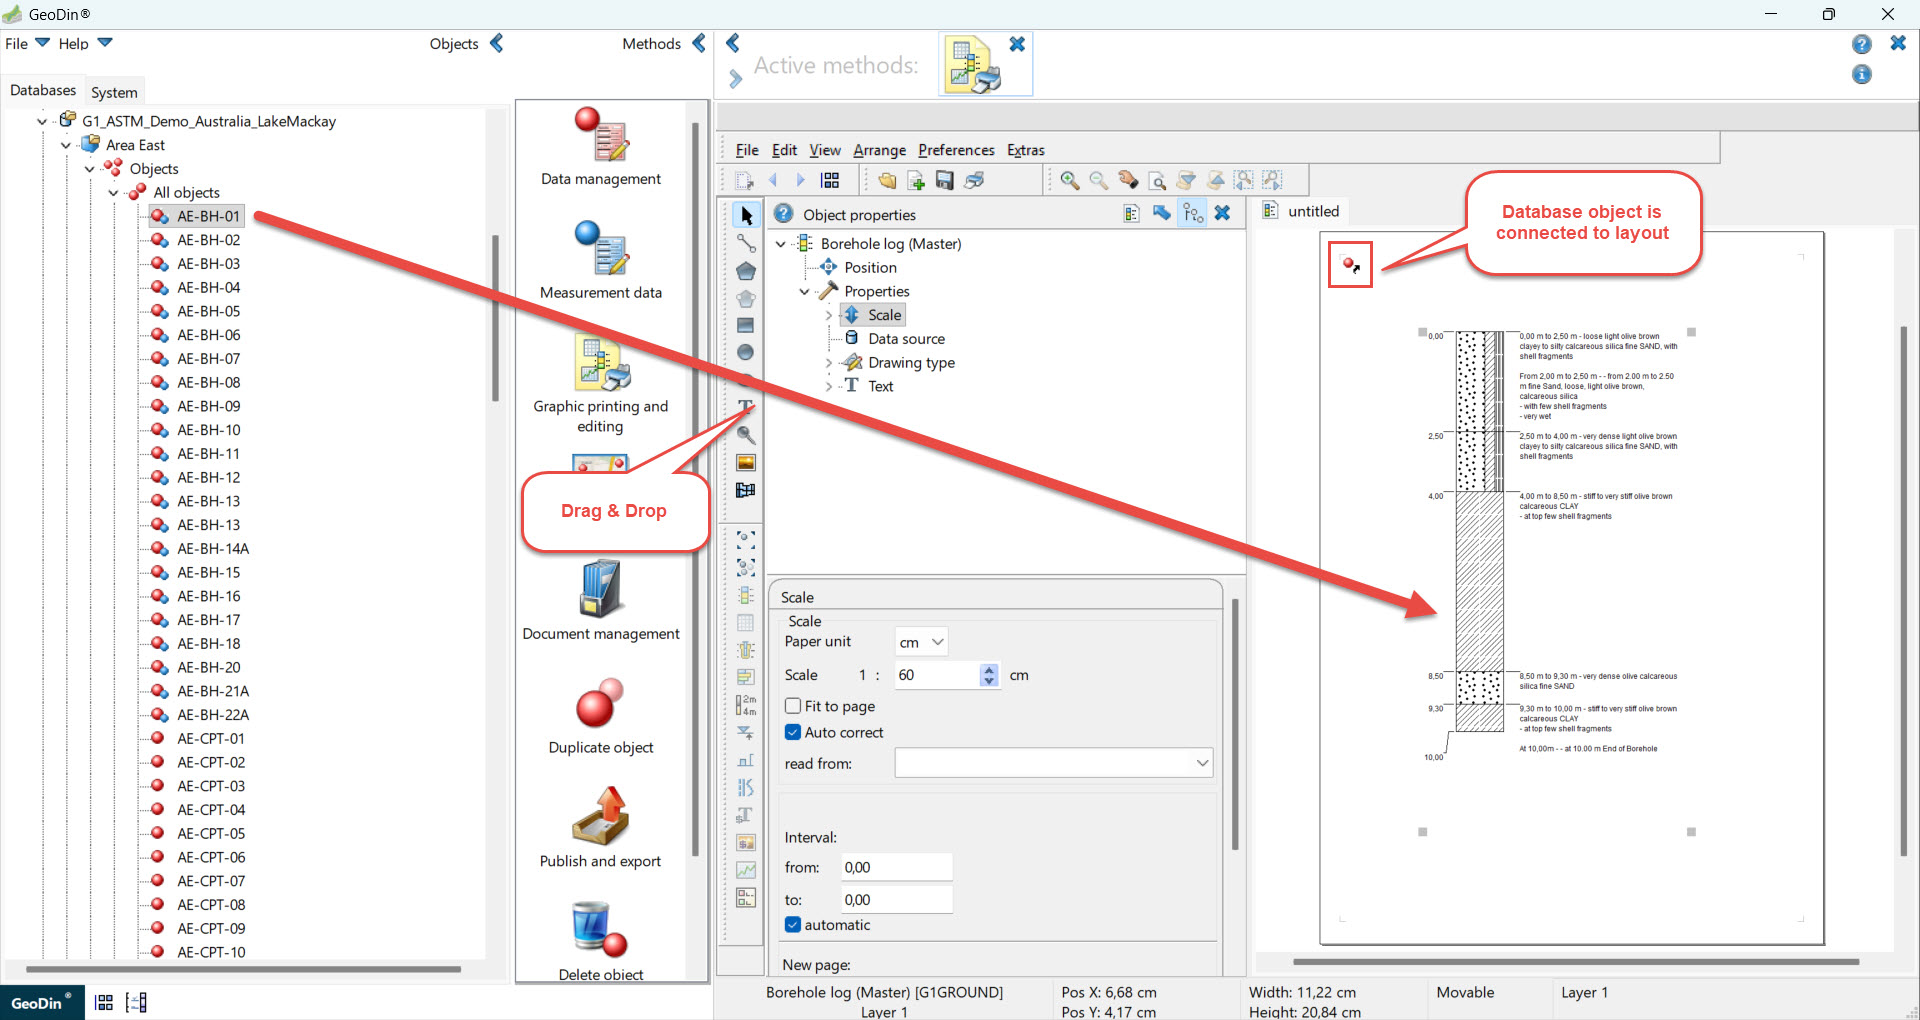The width and height of the screenshot is (1920, 1020).
Task: Click the Interval 'from' input field
Action: [x=896, y=867]
